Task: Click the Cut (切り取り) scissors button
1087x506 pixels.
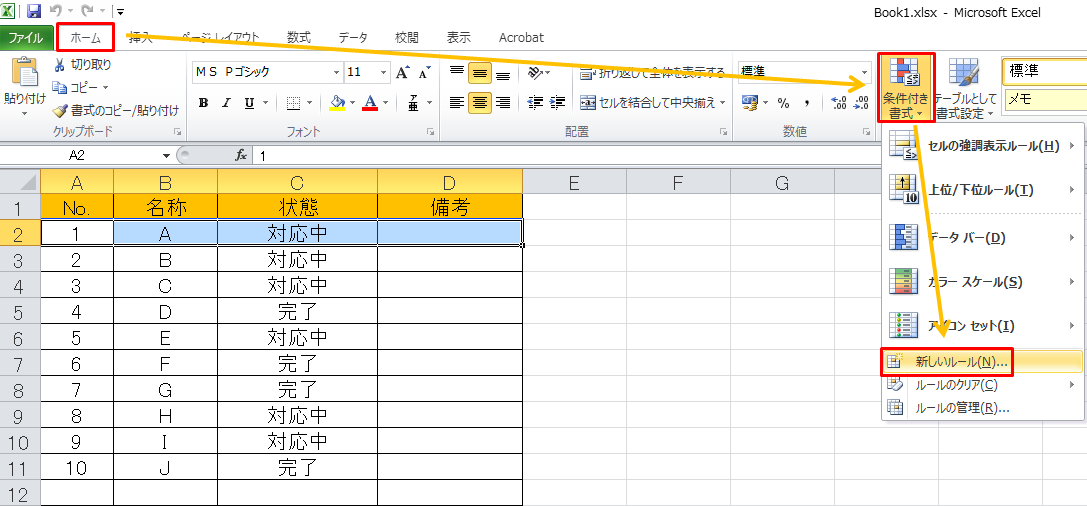Action: pos(82,64)
